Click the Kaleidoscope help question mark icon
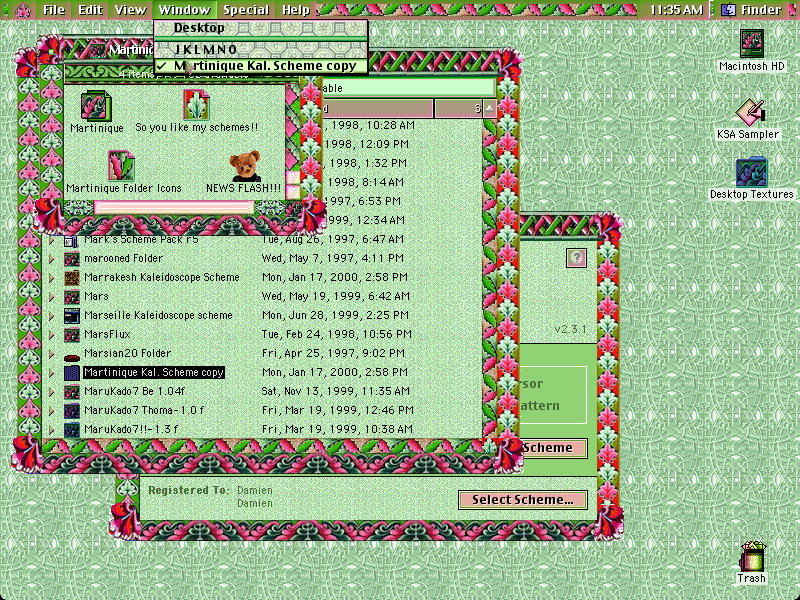 (x=577, y=258)
